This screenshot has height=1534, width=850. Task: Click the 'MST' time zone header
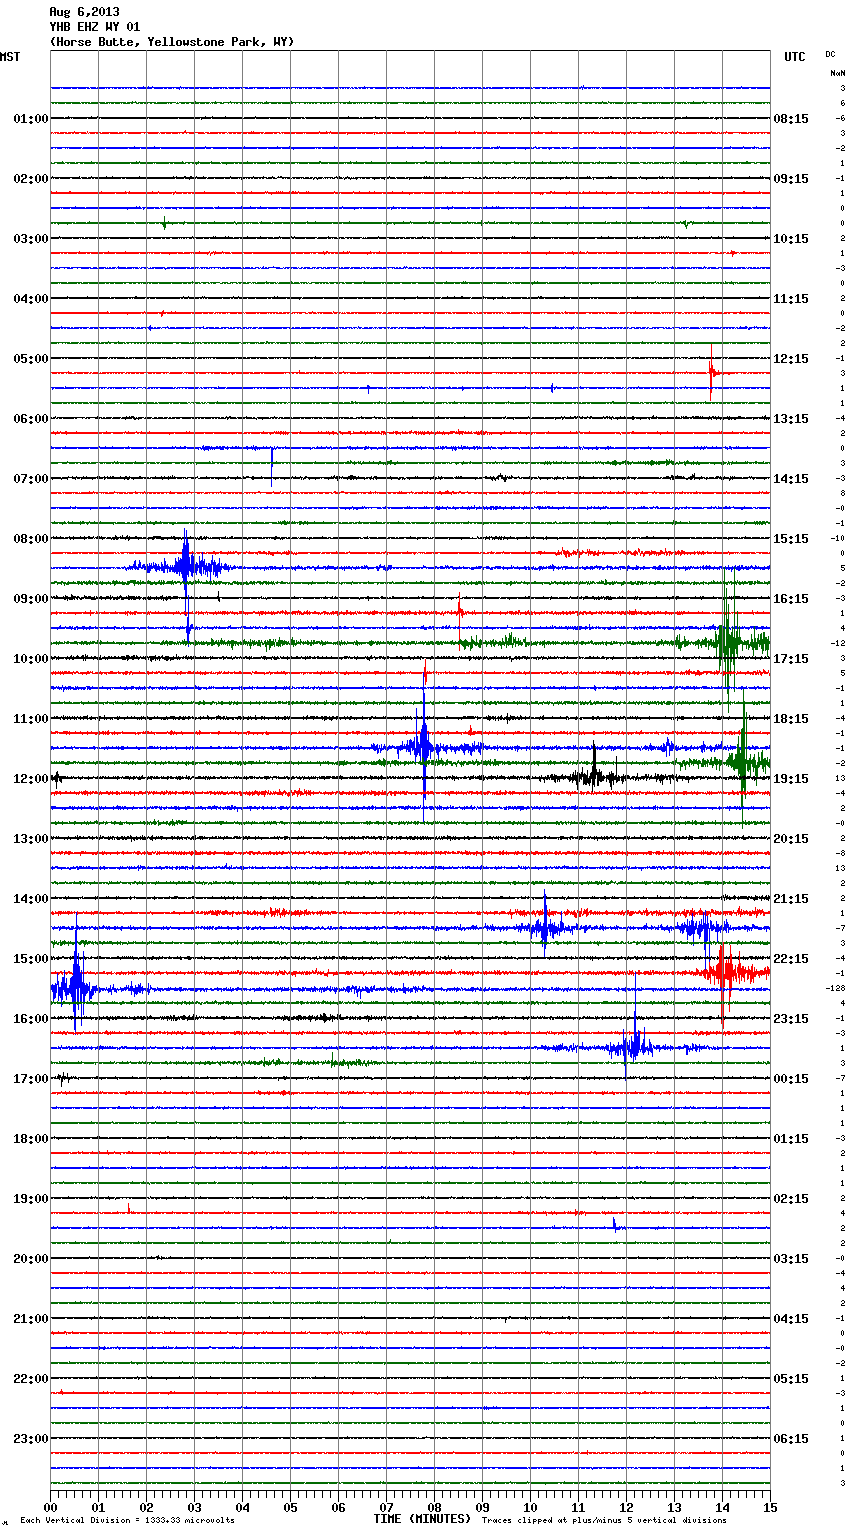pos(10,57)
